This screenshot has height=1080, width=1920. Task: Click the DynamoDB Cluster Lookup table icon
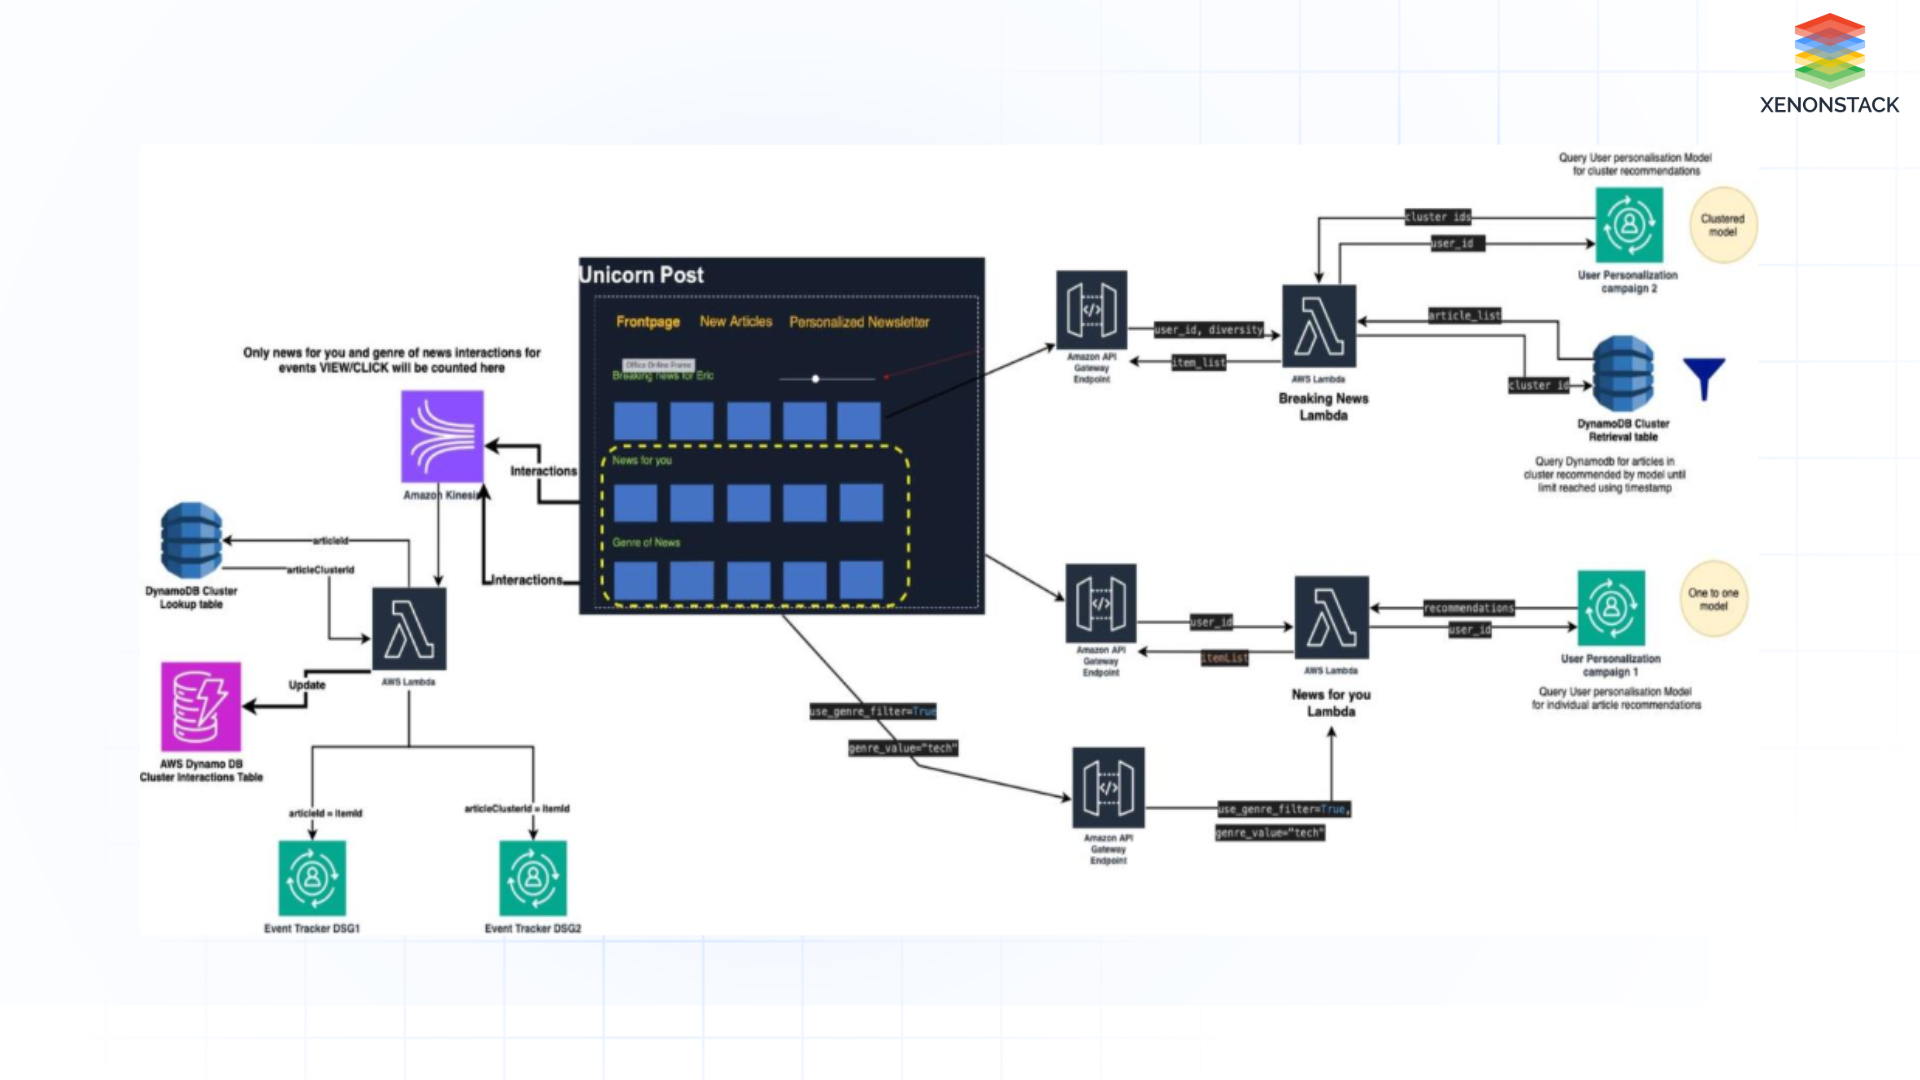[x=191, y=540]
